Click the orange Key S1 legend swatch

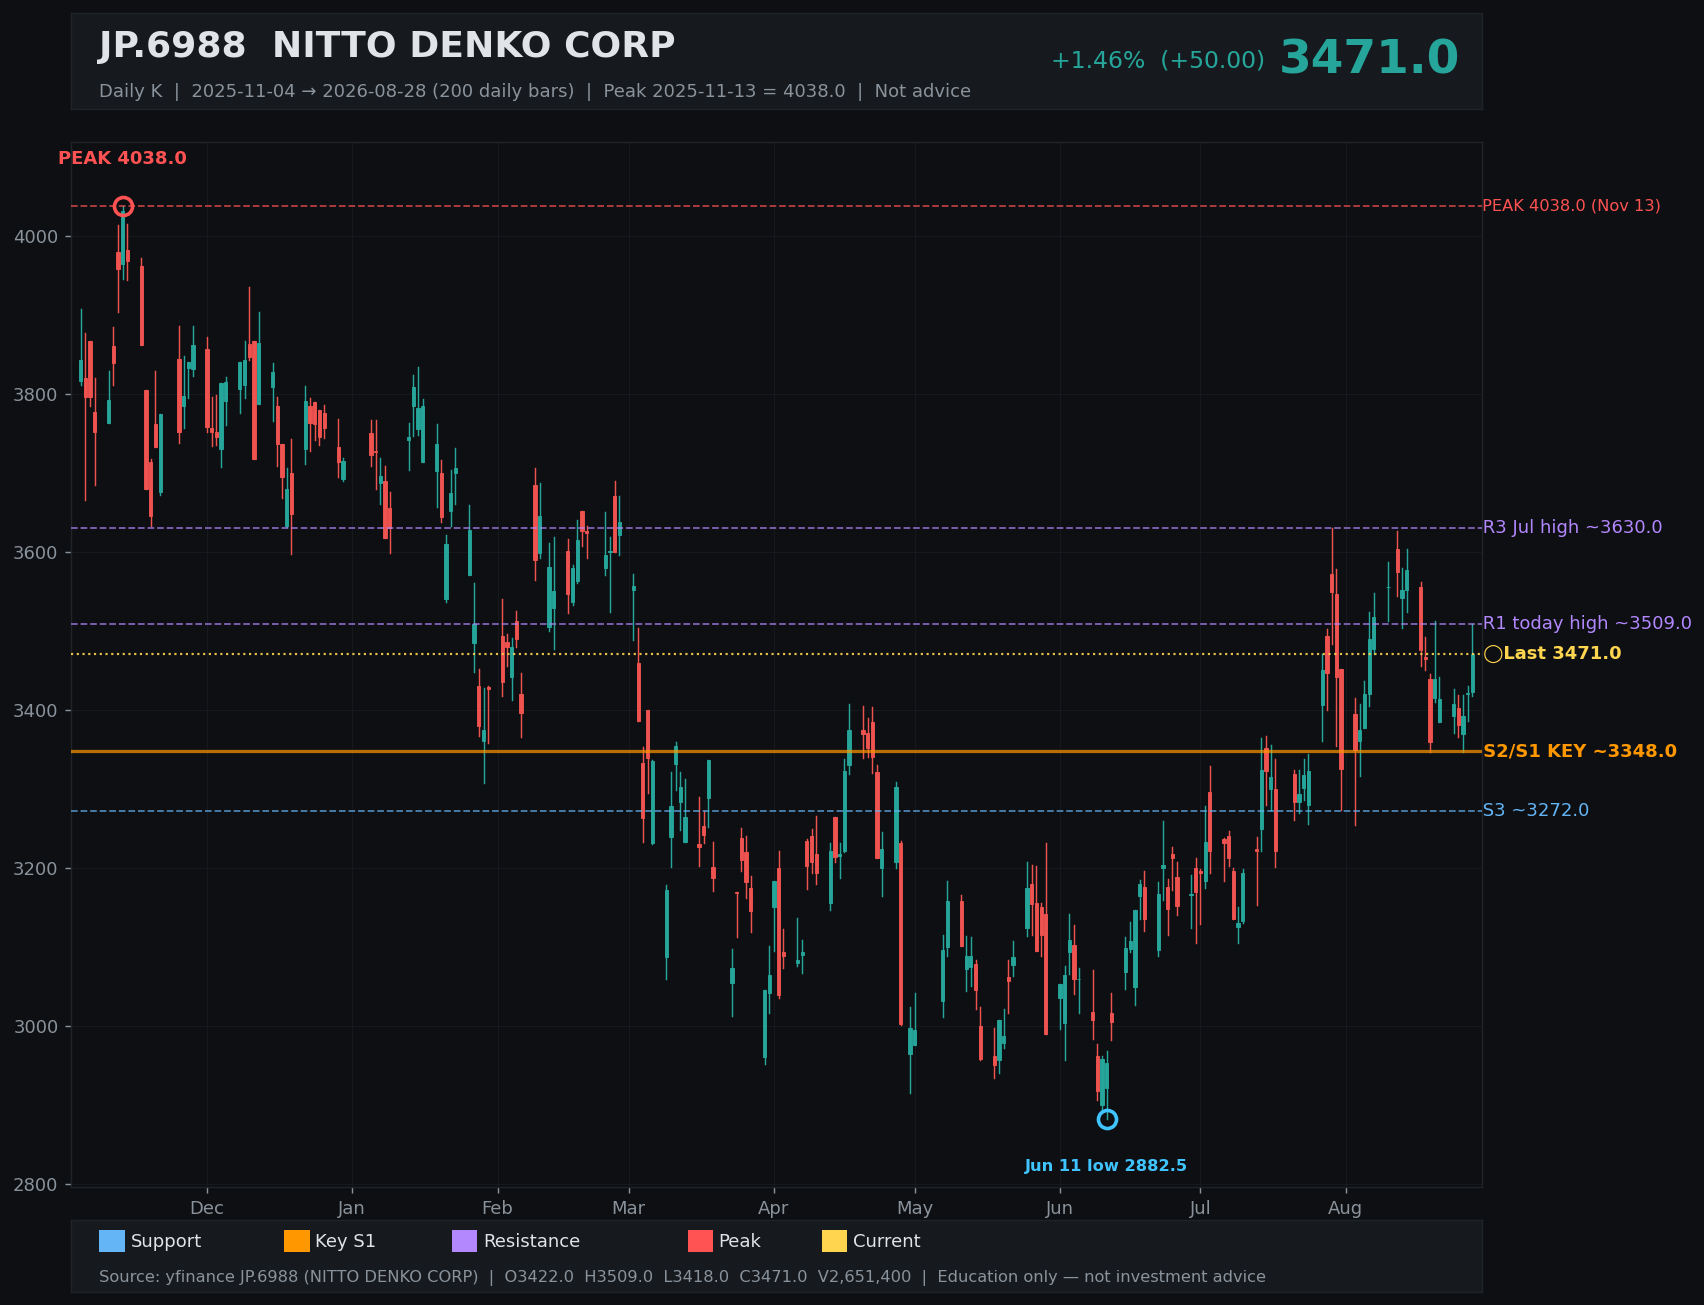click(297, 1241)
